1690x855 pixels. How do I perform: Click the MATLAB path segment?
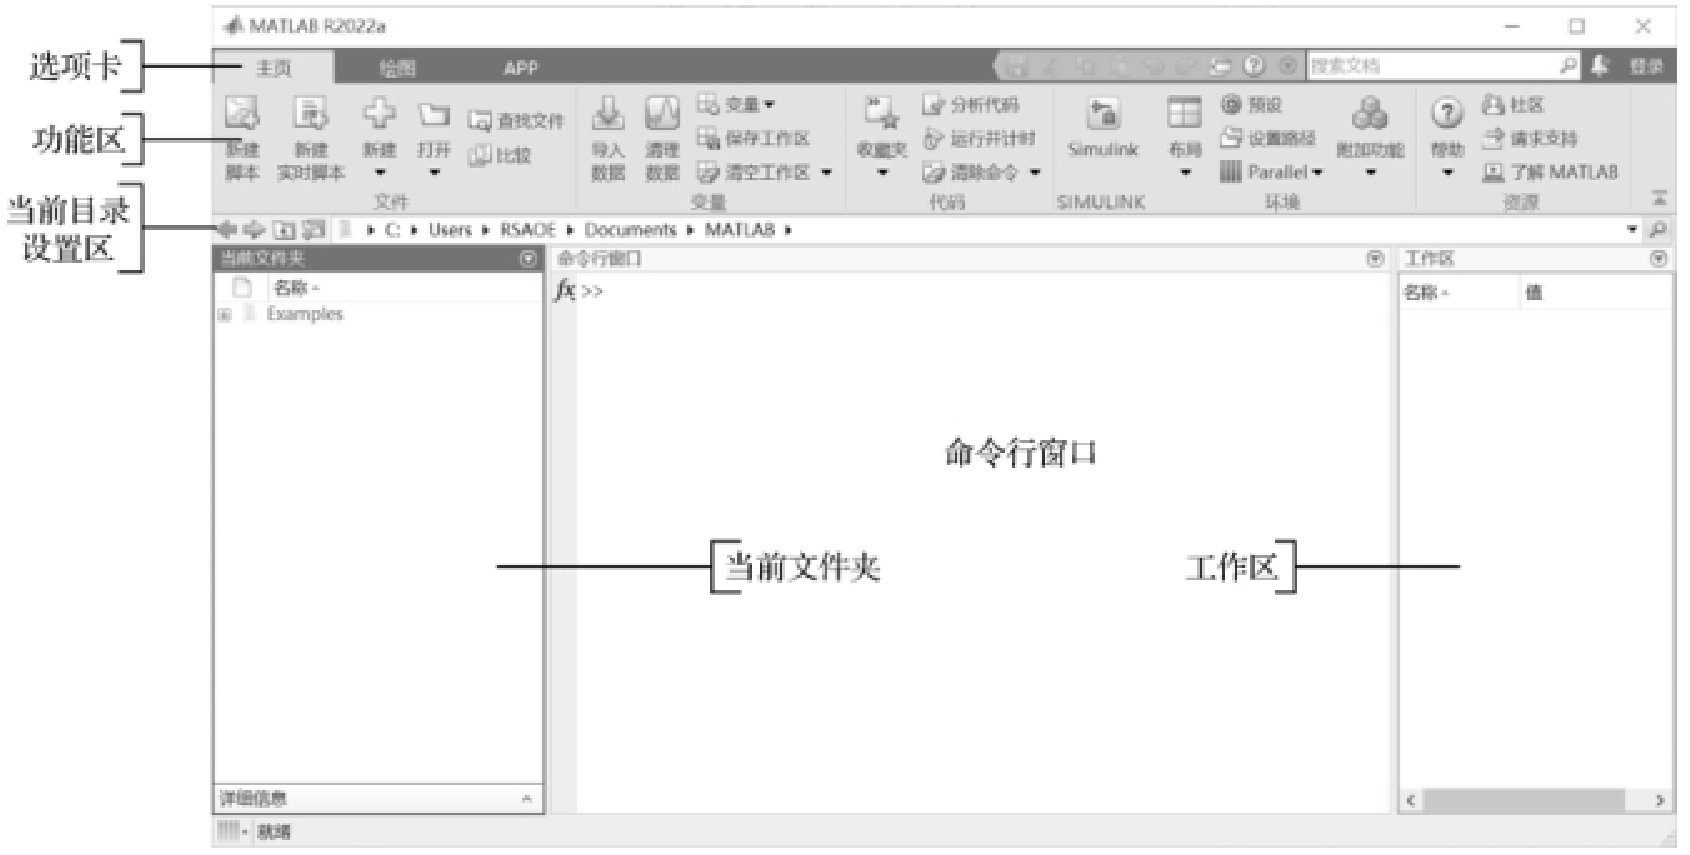739,229
